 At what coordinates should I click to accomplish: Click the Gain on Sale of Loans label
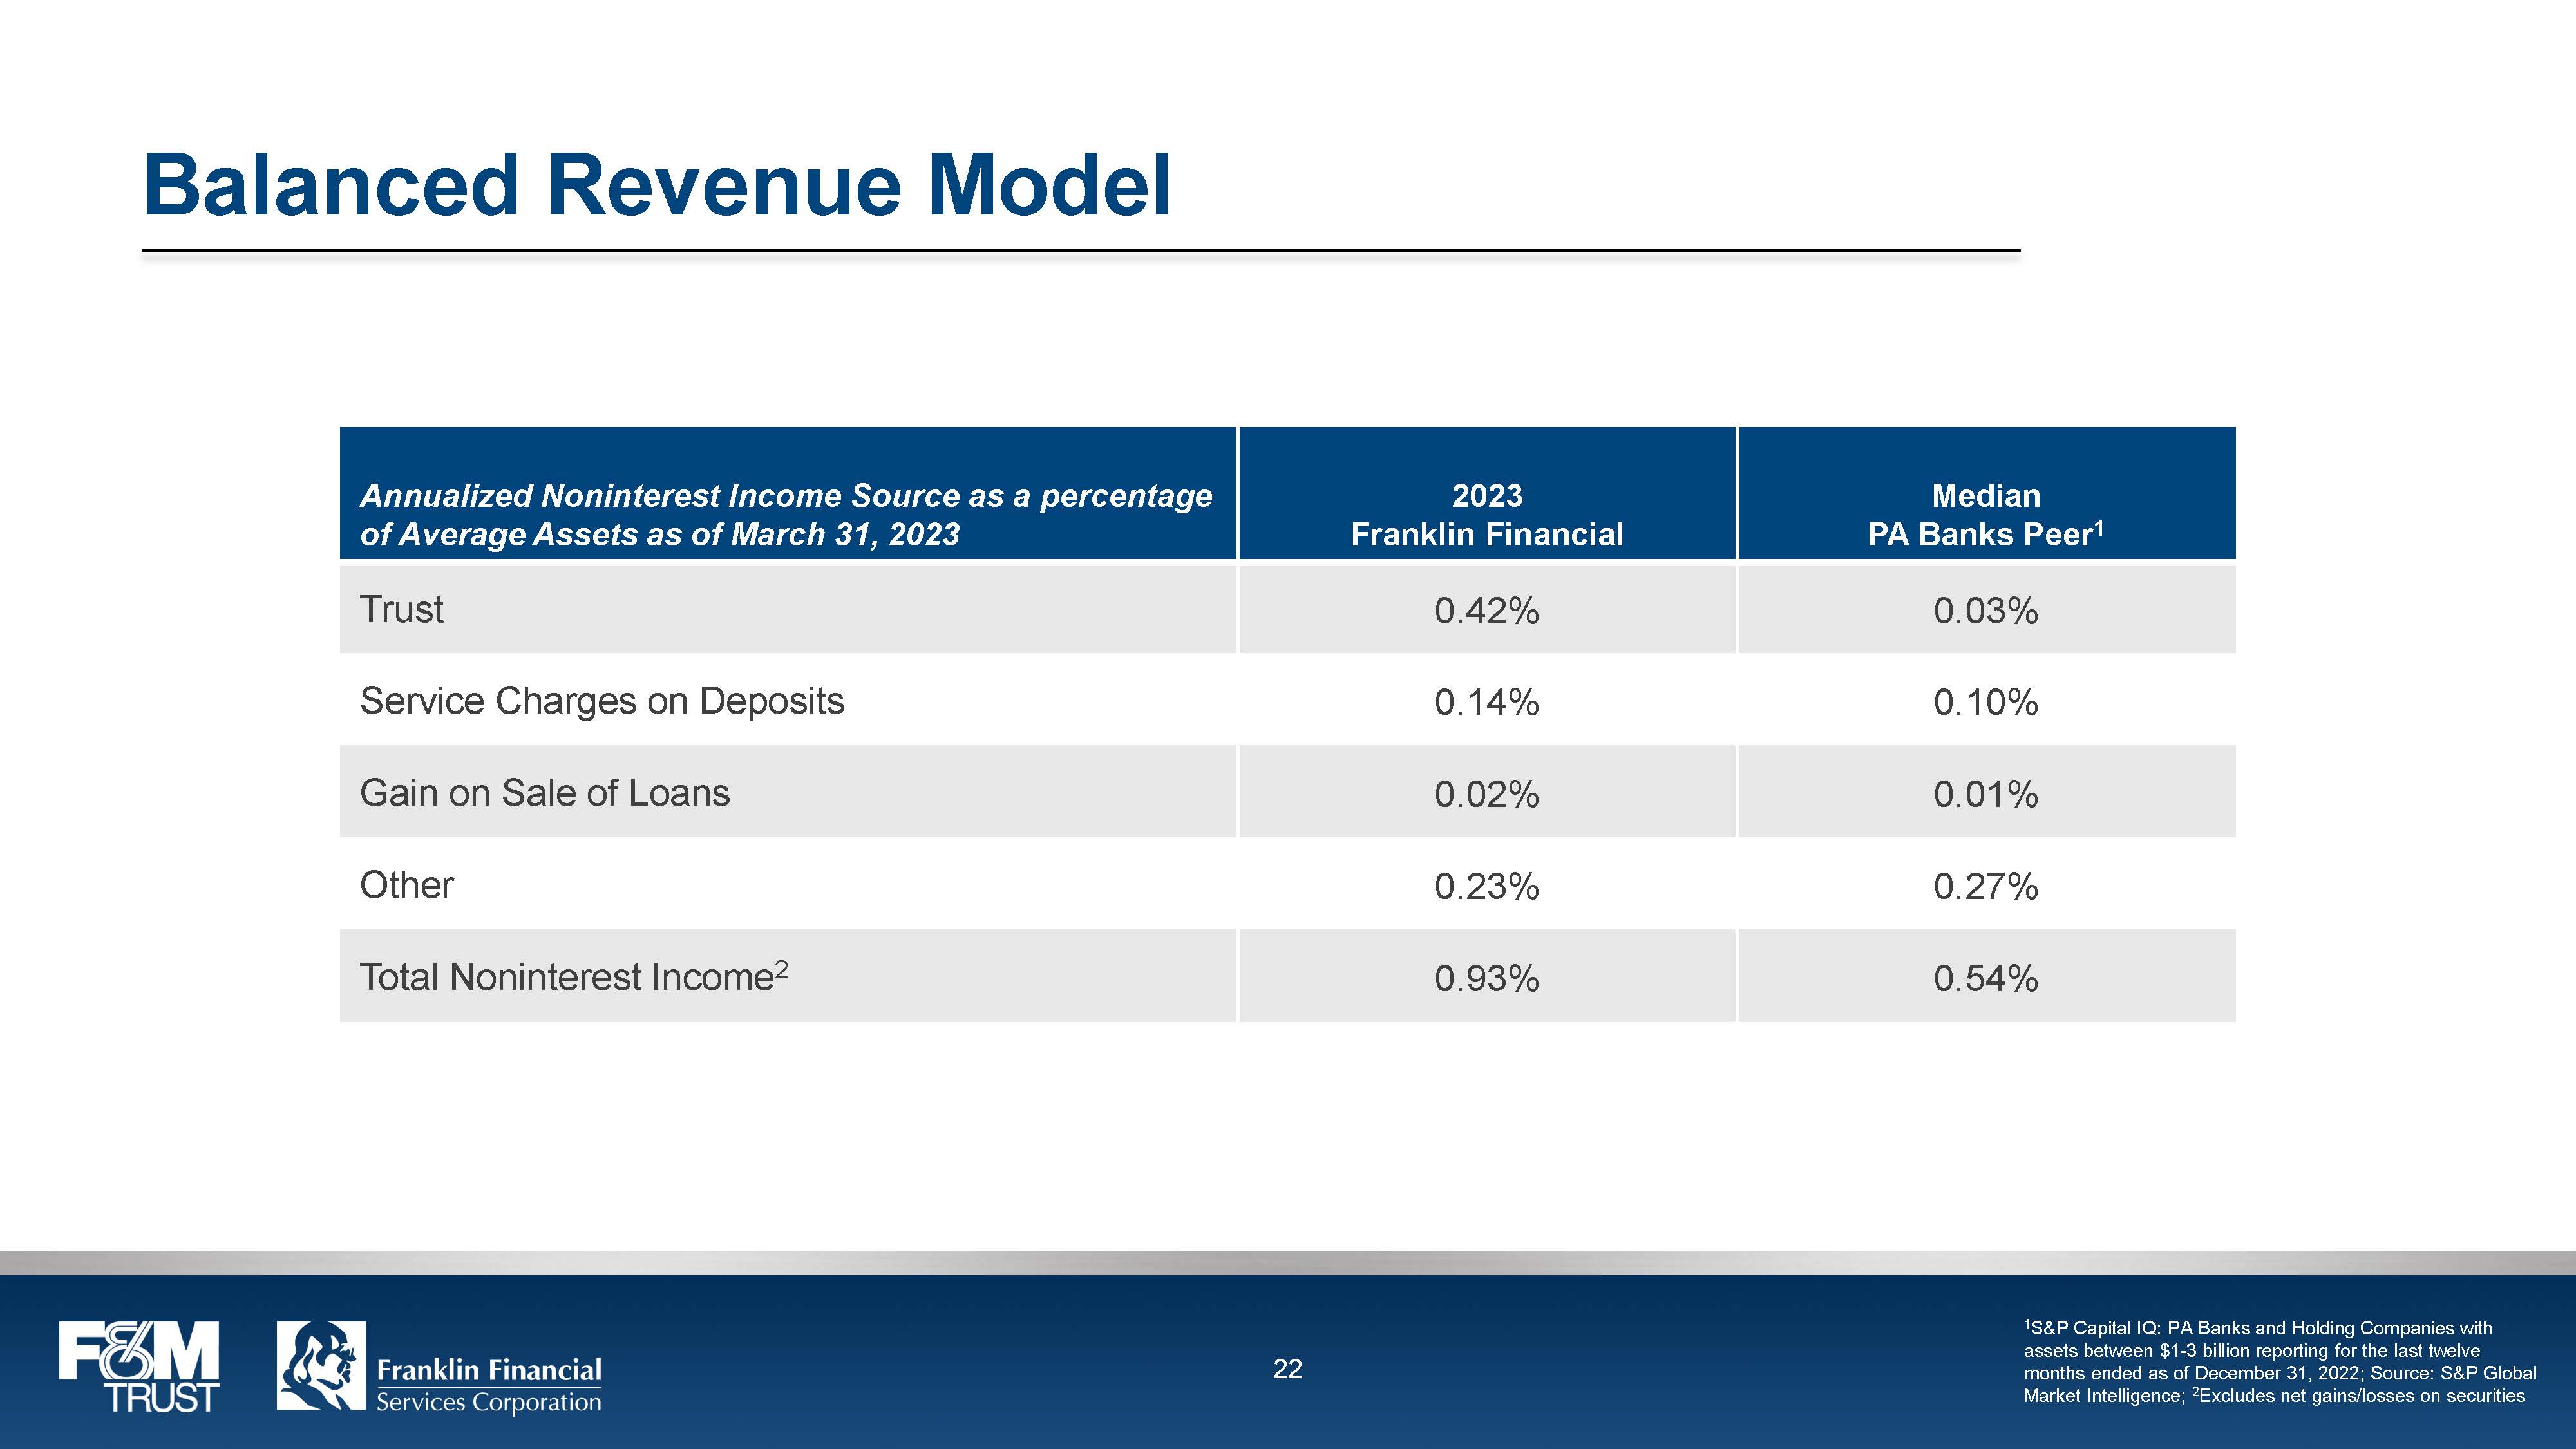[x=544, y=793]
